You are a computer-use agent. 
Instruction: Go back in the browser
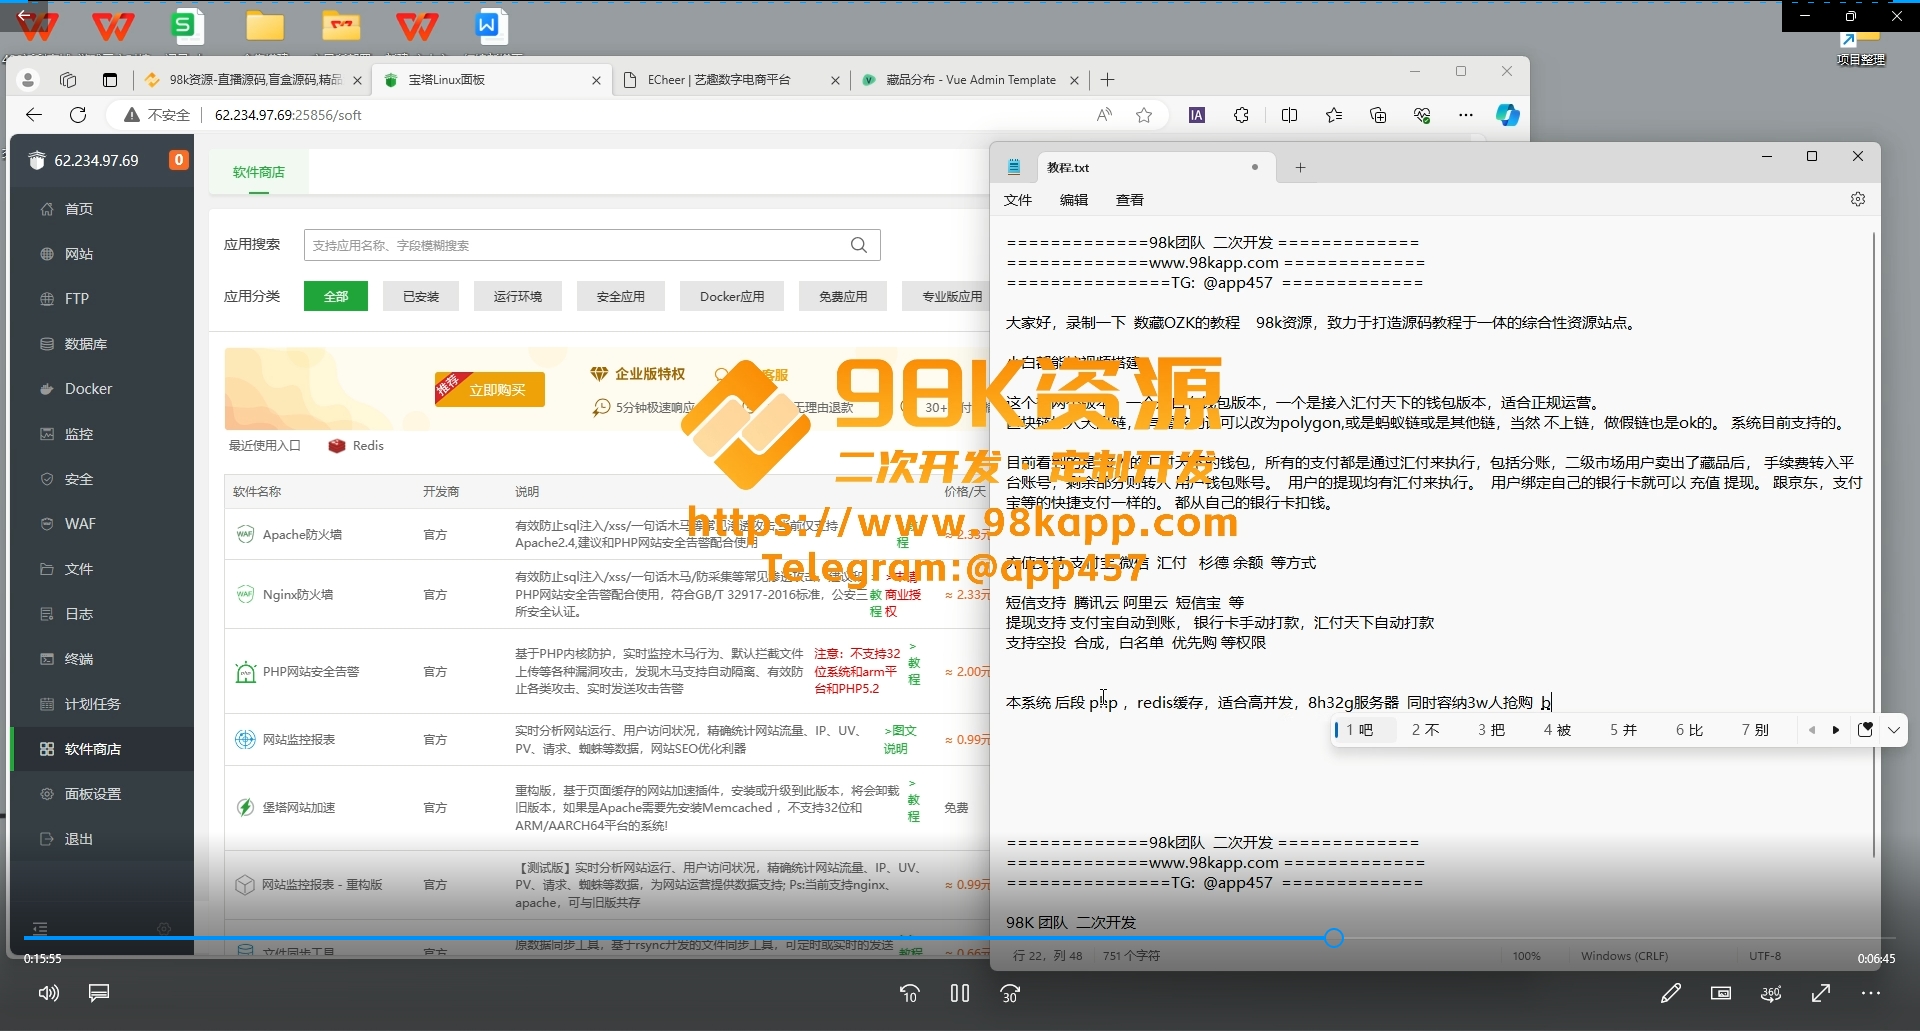(x=34, y=115)
